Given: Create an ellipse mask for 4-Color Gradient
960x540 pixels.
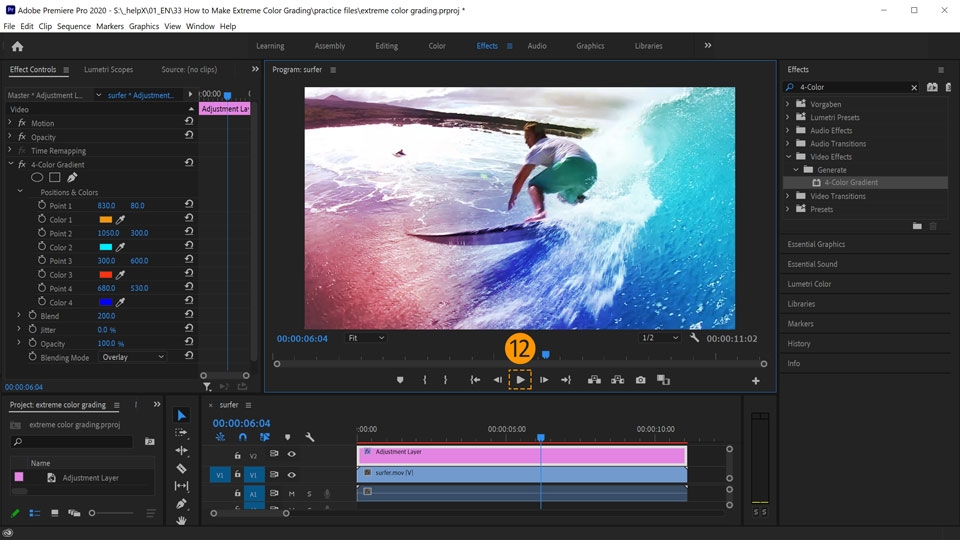Looking at the screenshot, I should click(37, 178).
